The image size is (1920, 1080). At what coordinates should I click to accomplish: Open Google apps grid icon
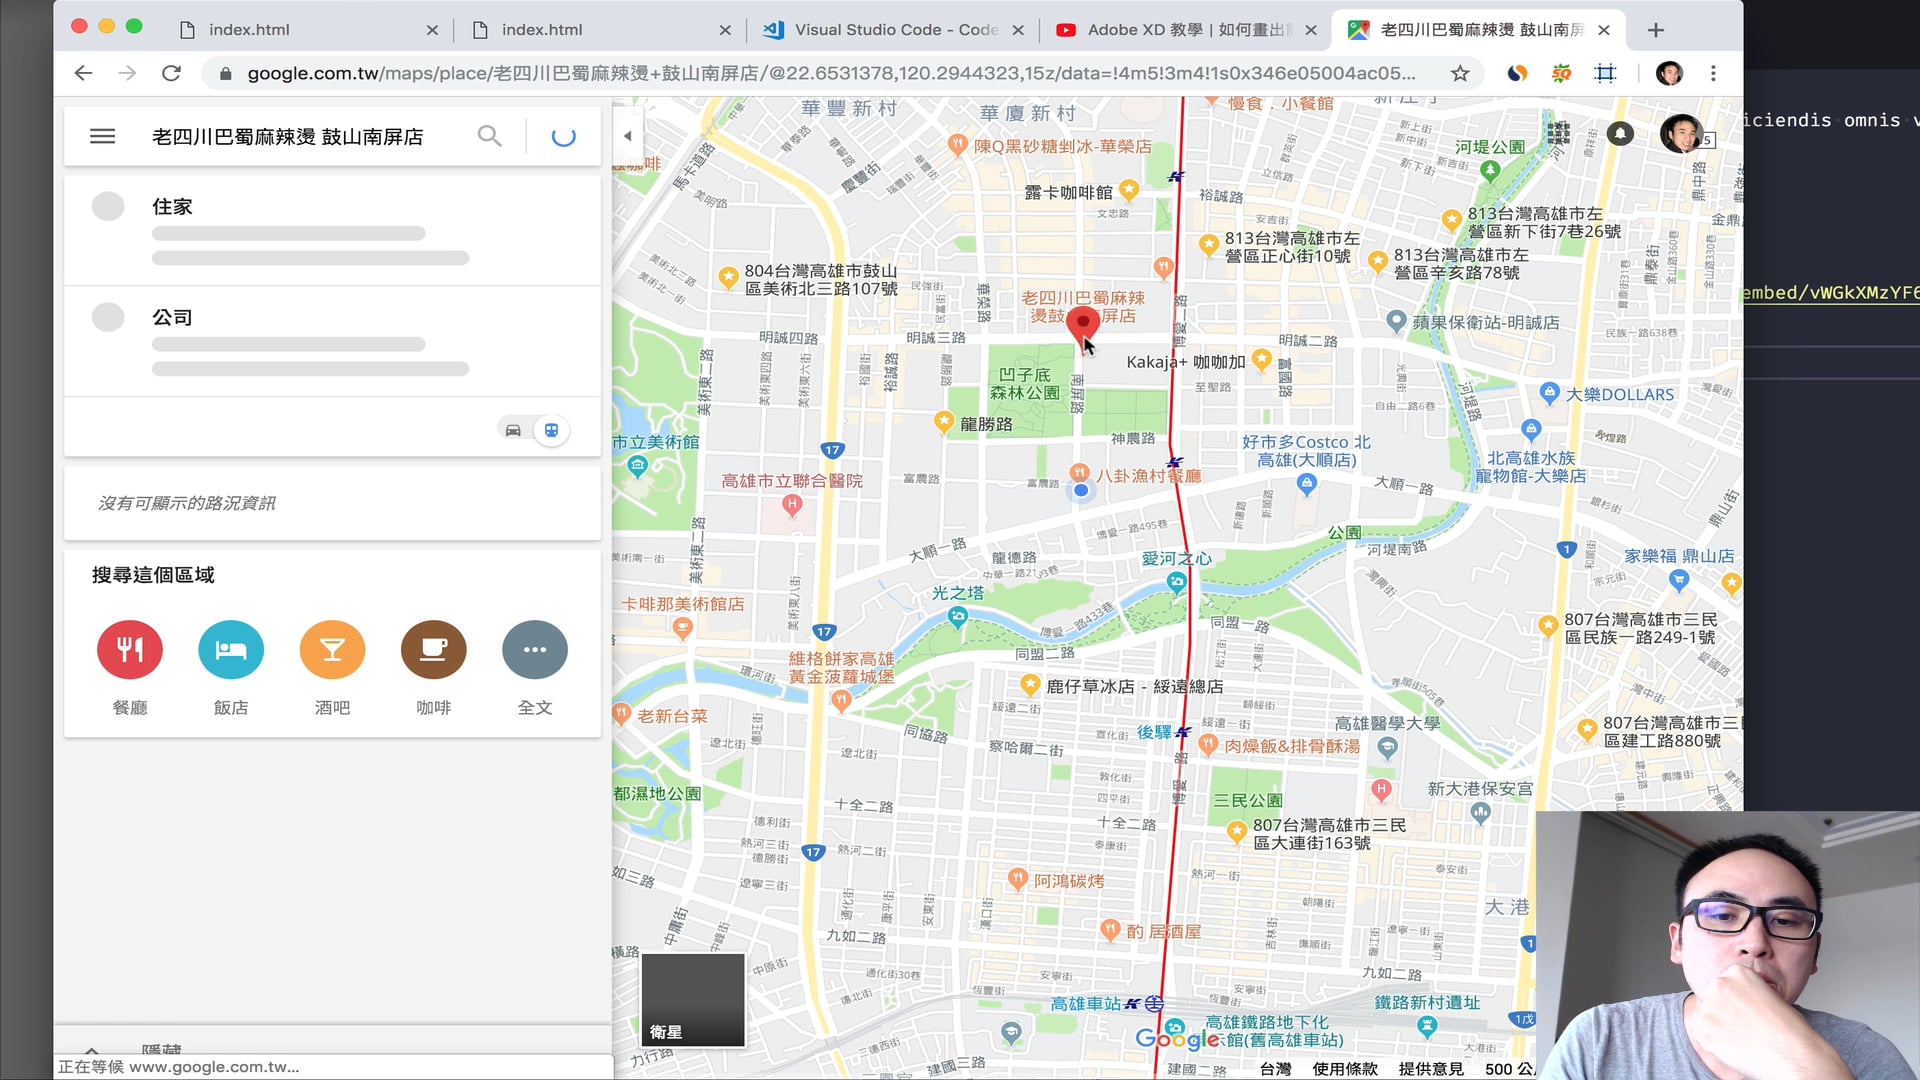click(1558, 132)
